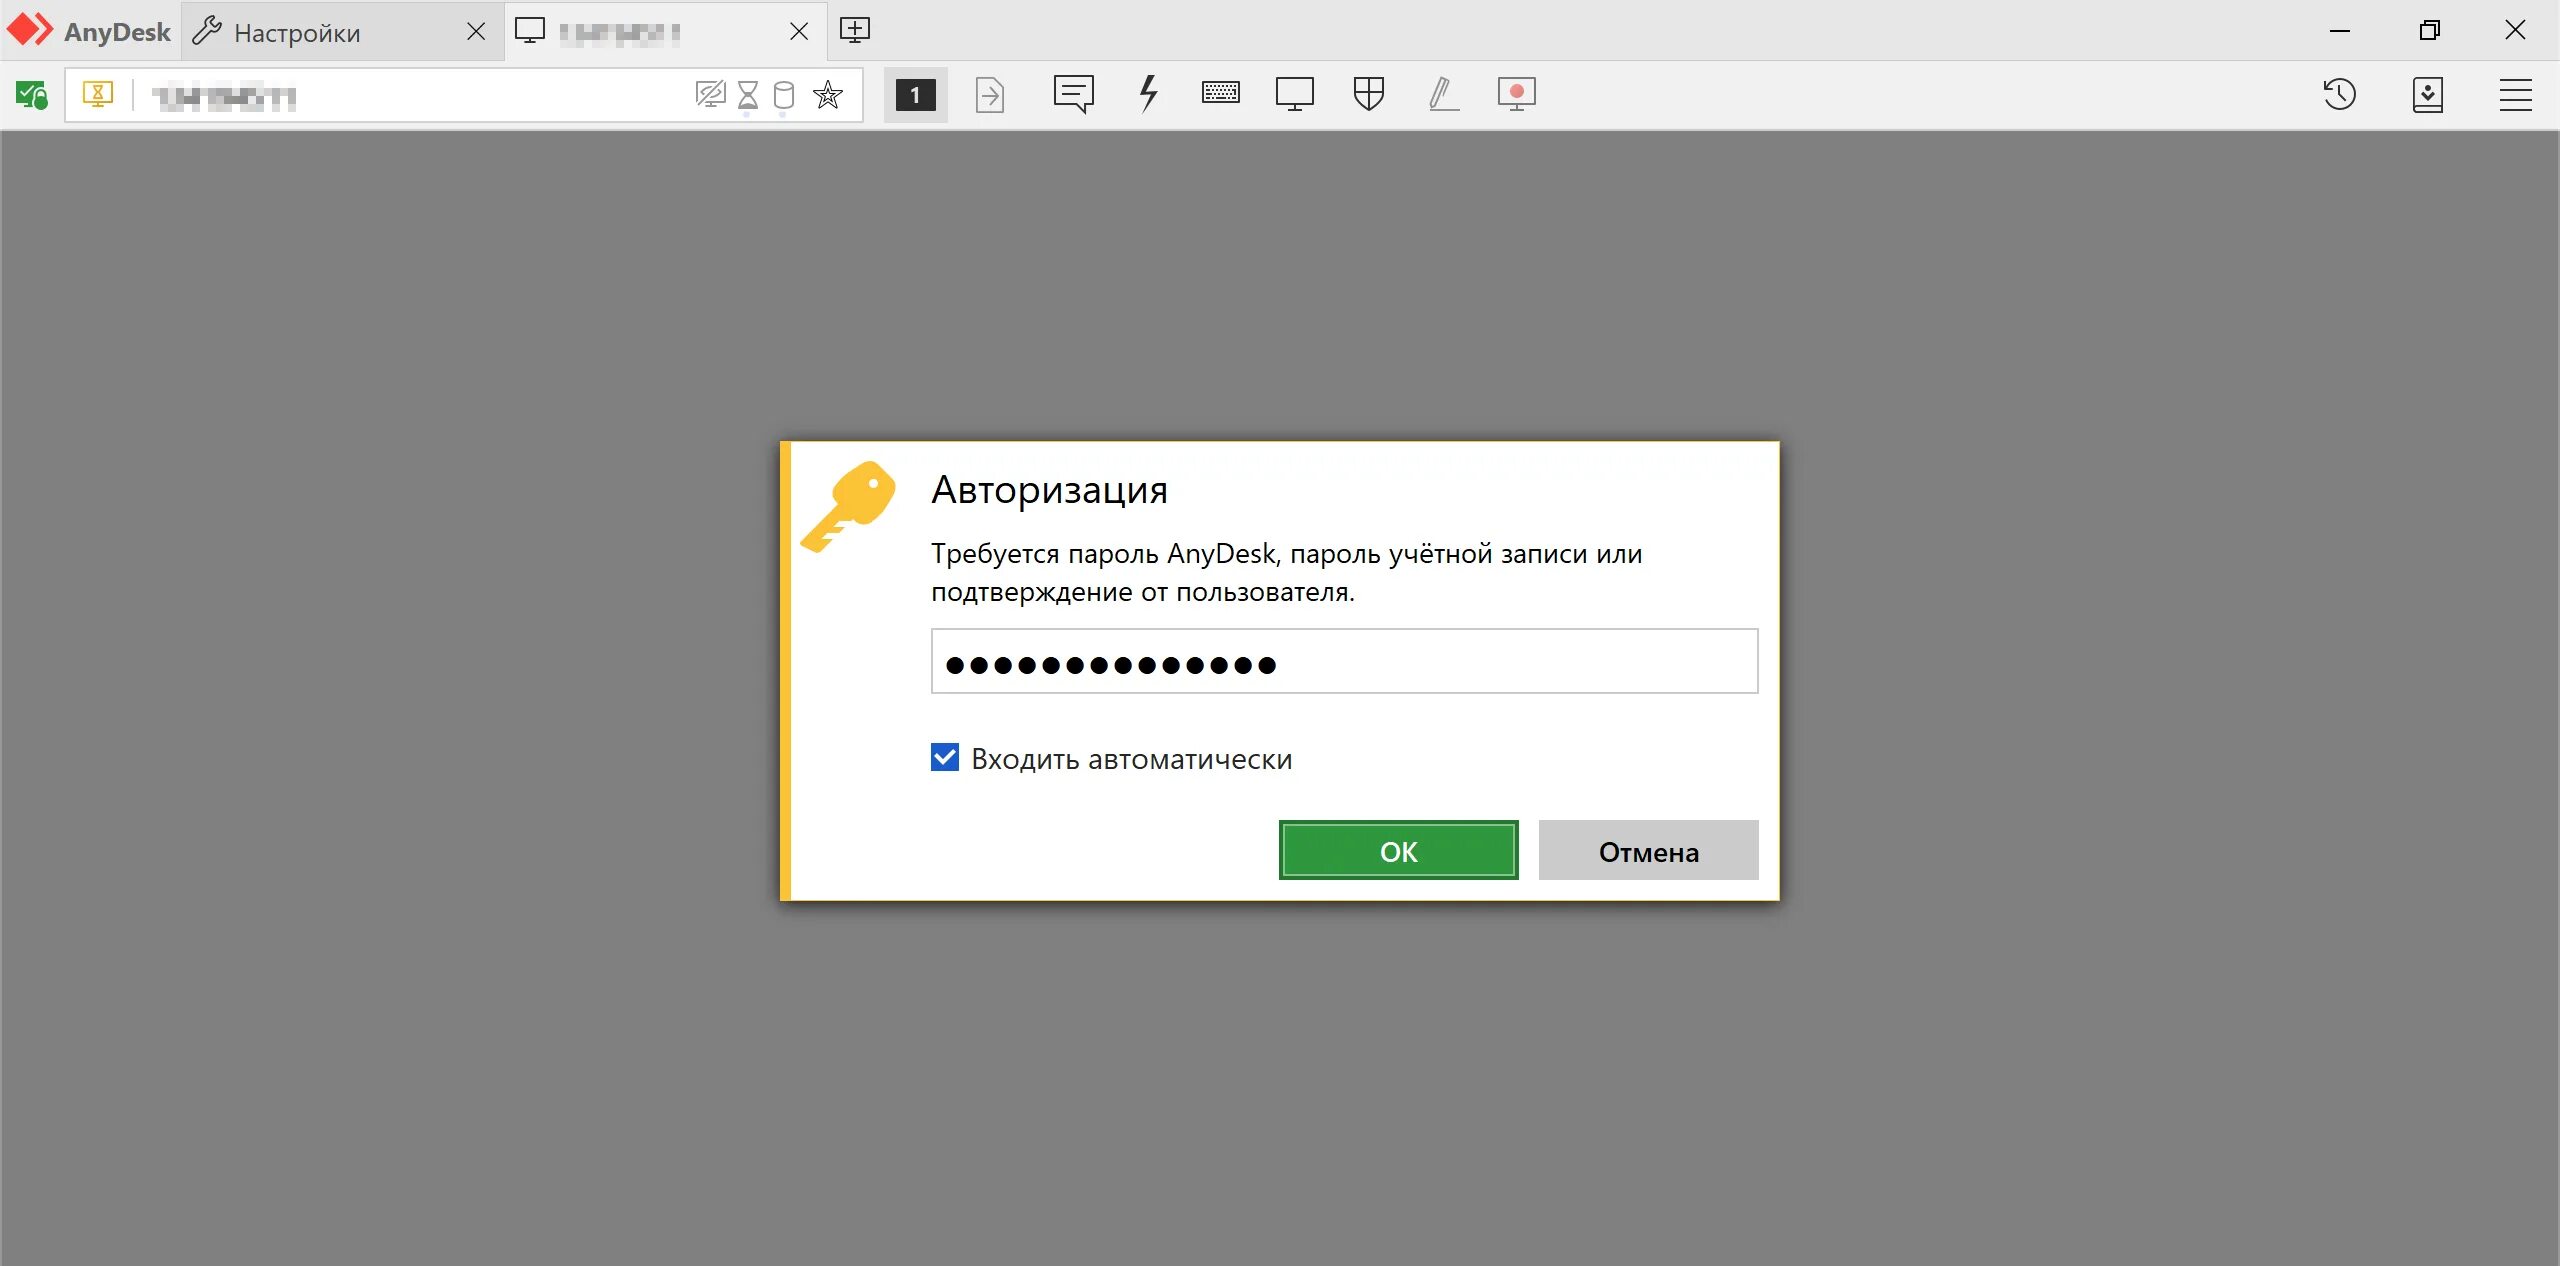Close the remote session tab
The width and height of the screenshot is (2560, 1266).
799,32
